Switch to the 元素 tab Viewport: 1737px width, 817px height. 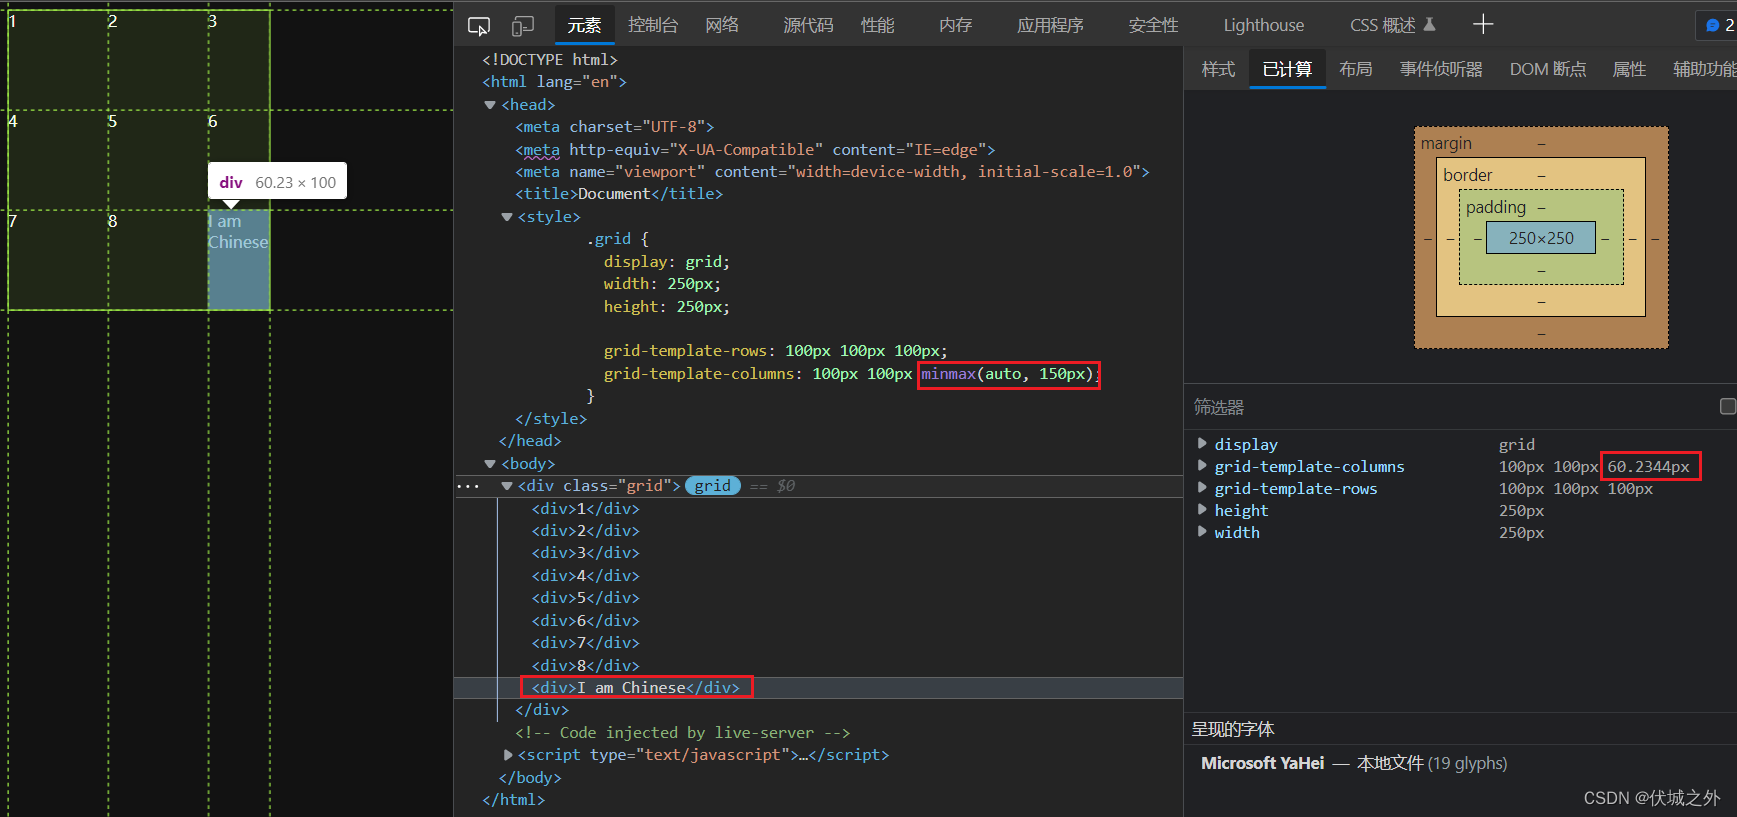coord(584,25)
